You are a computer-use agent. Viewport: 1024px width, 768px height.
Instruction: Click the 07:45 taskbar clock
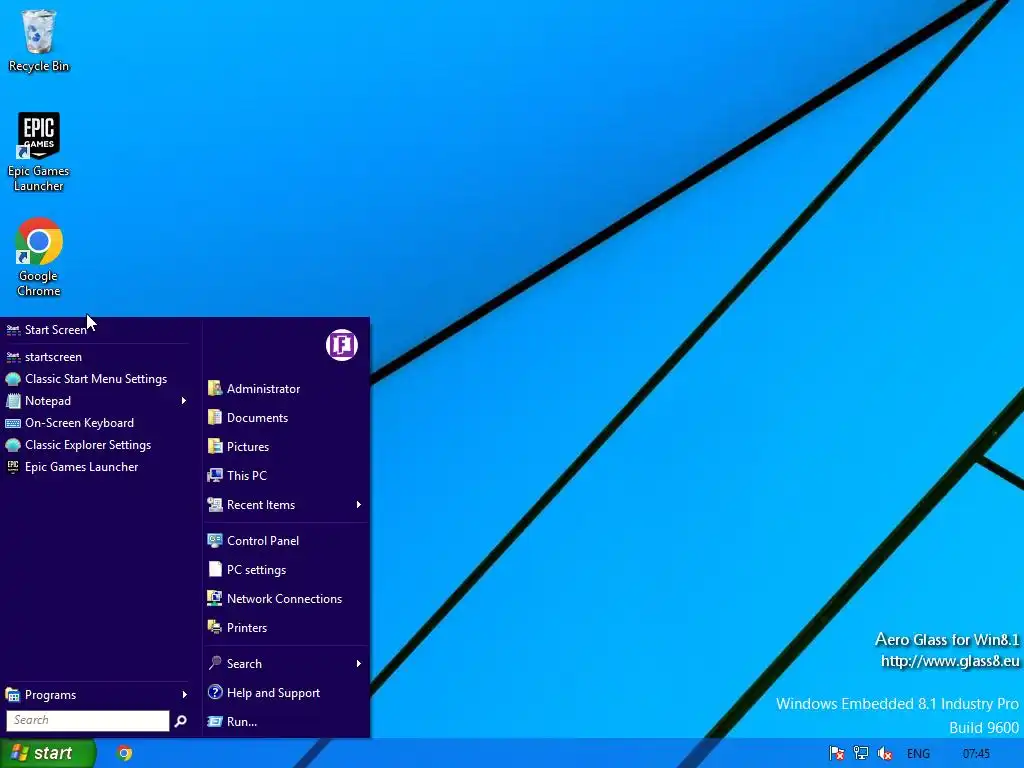(x=976, y=754)
